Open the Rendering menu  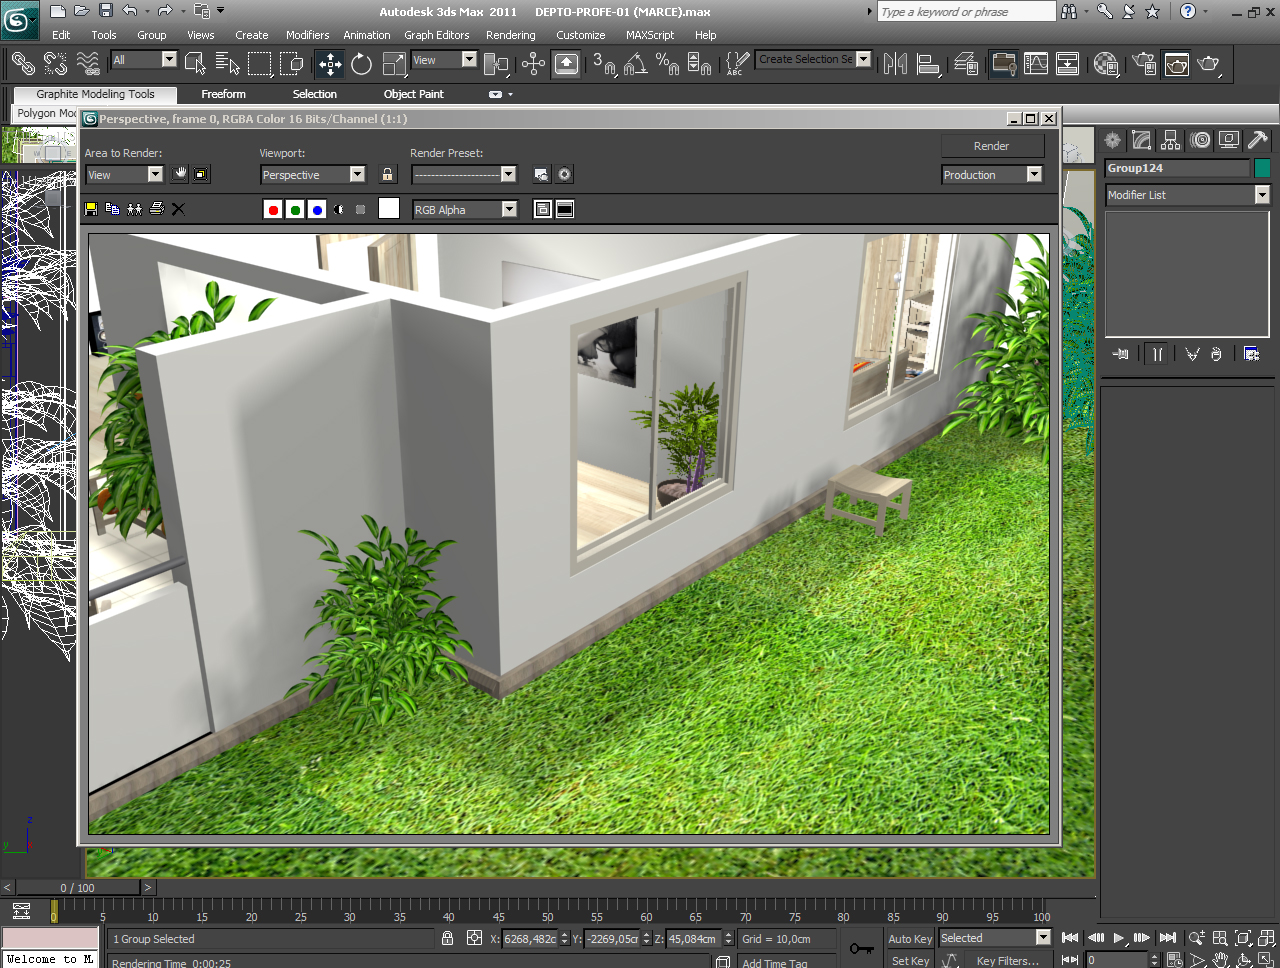point(510,35)
